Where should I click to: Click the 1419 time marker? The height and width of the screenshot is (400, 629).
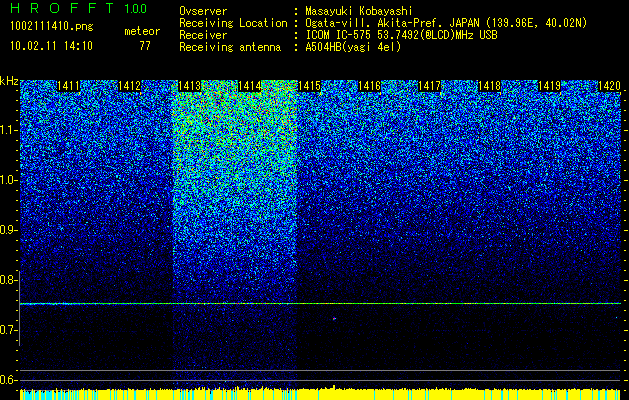point(549,86)
